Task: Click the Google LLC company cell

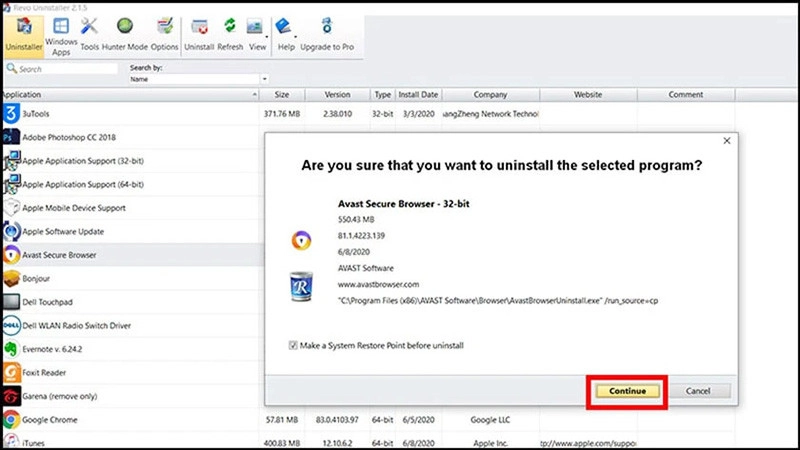Action: [490, 419]
